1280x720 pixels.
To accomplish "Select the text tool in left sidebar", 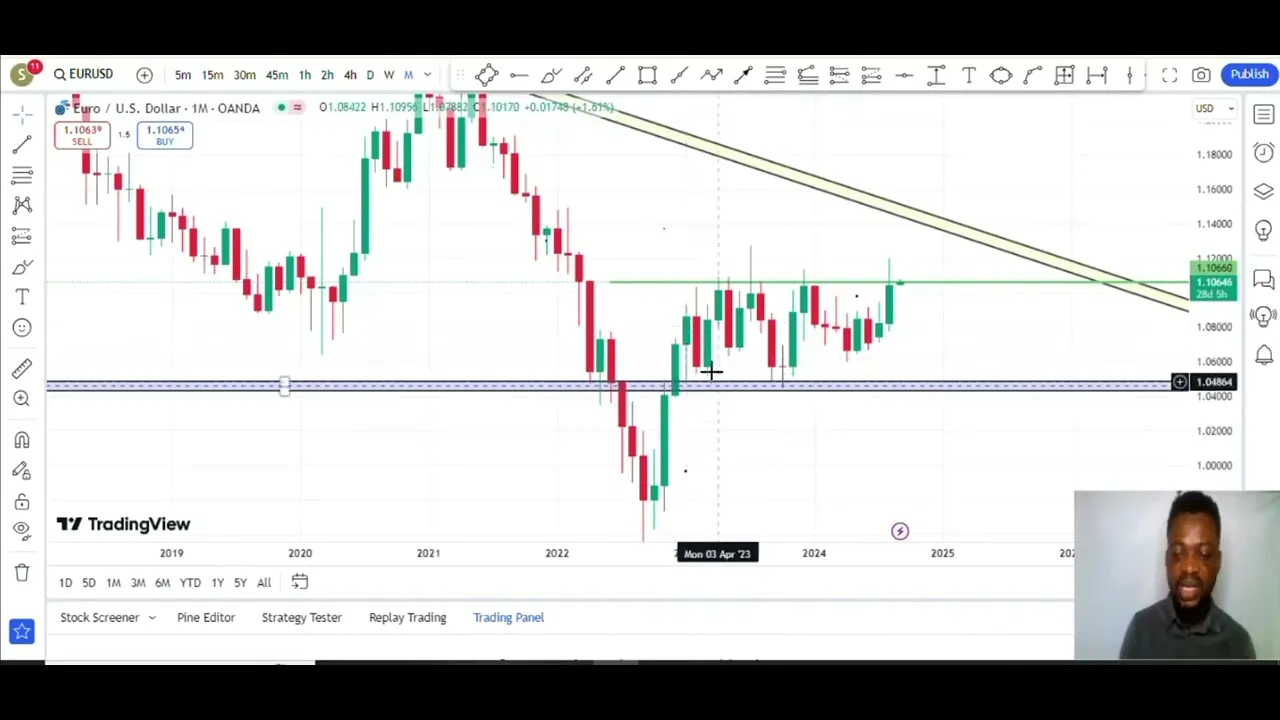I will [22, 297].
